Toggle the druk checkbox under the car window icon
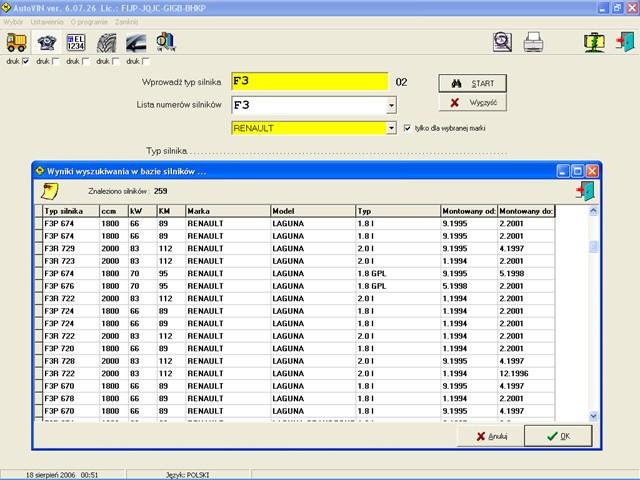640x480 pixels. click(146, 61)
